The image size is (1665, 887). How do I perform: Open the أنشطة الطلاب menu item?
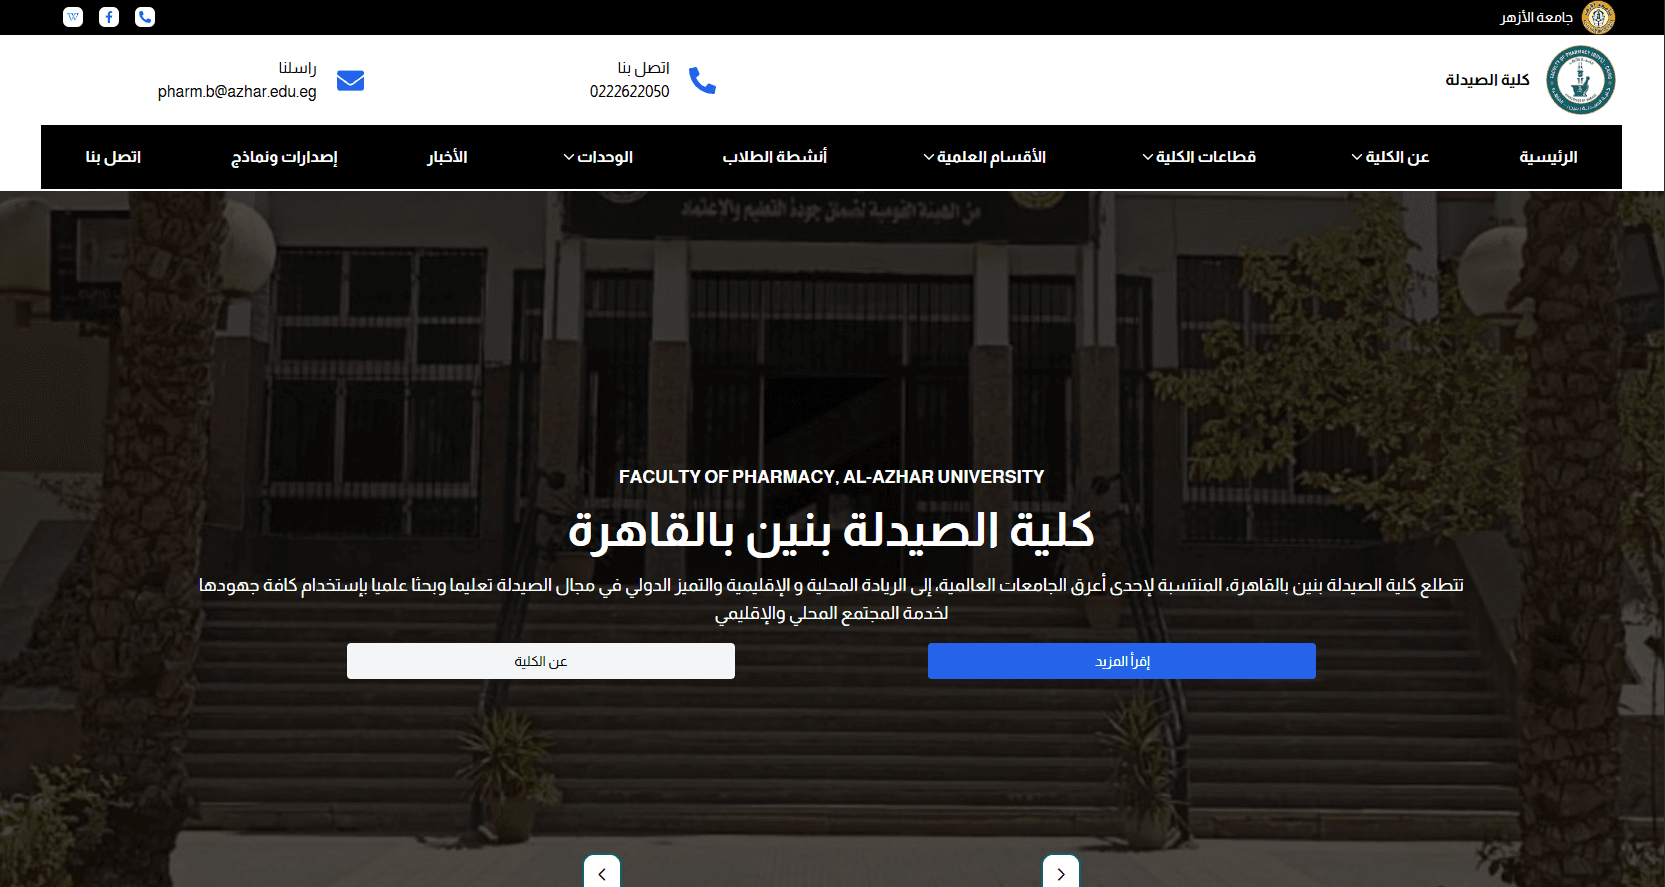click(775, 157)
